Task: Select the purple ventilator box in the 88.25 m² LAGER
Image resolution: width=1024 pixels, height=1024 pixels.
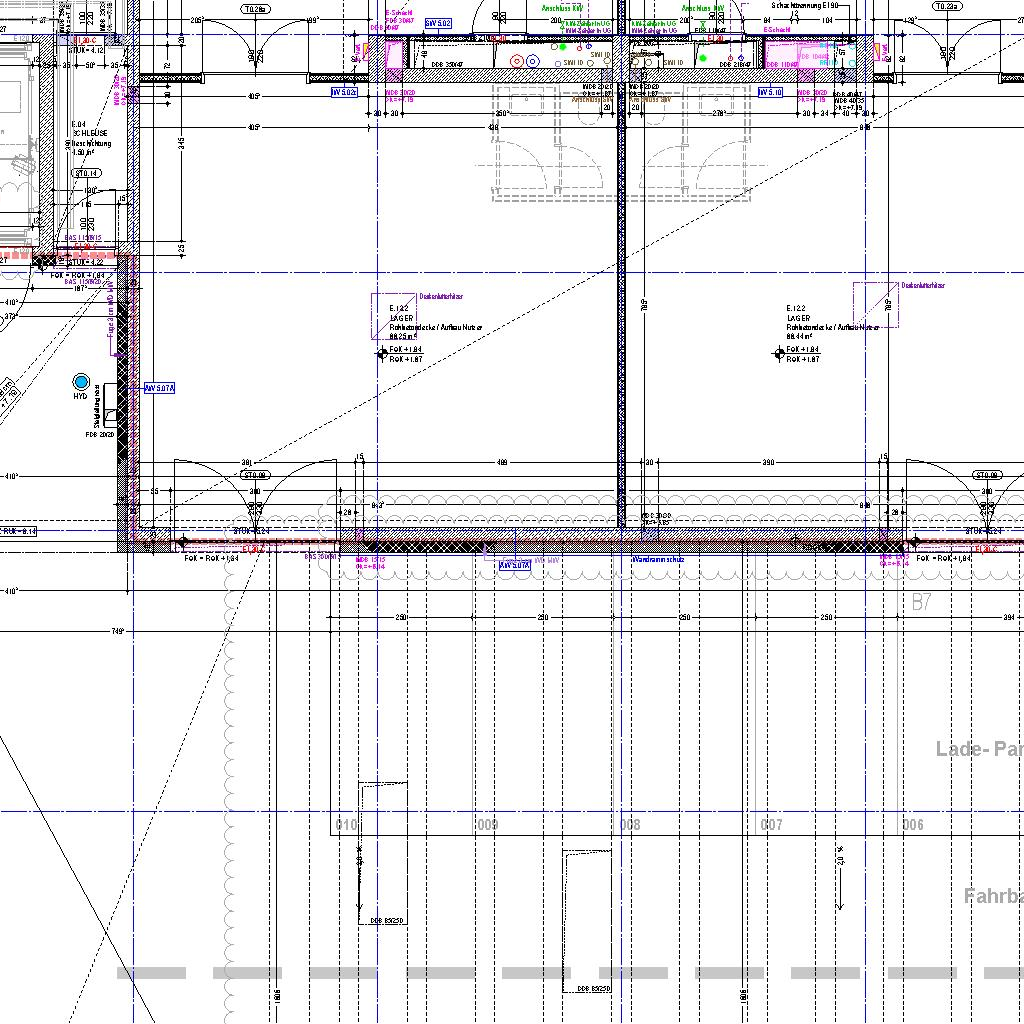Action: [394, 316]
